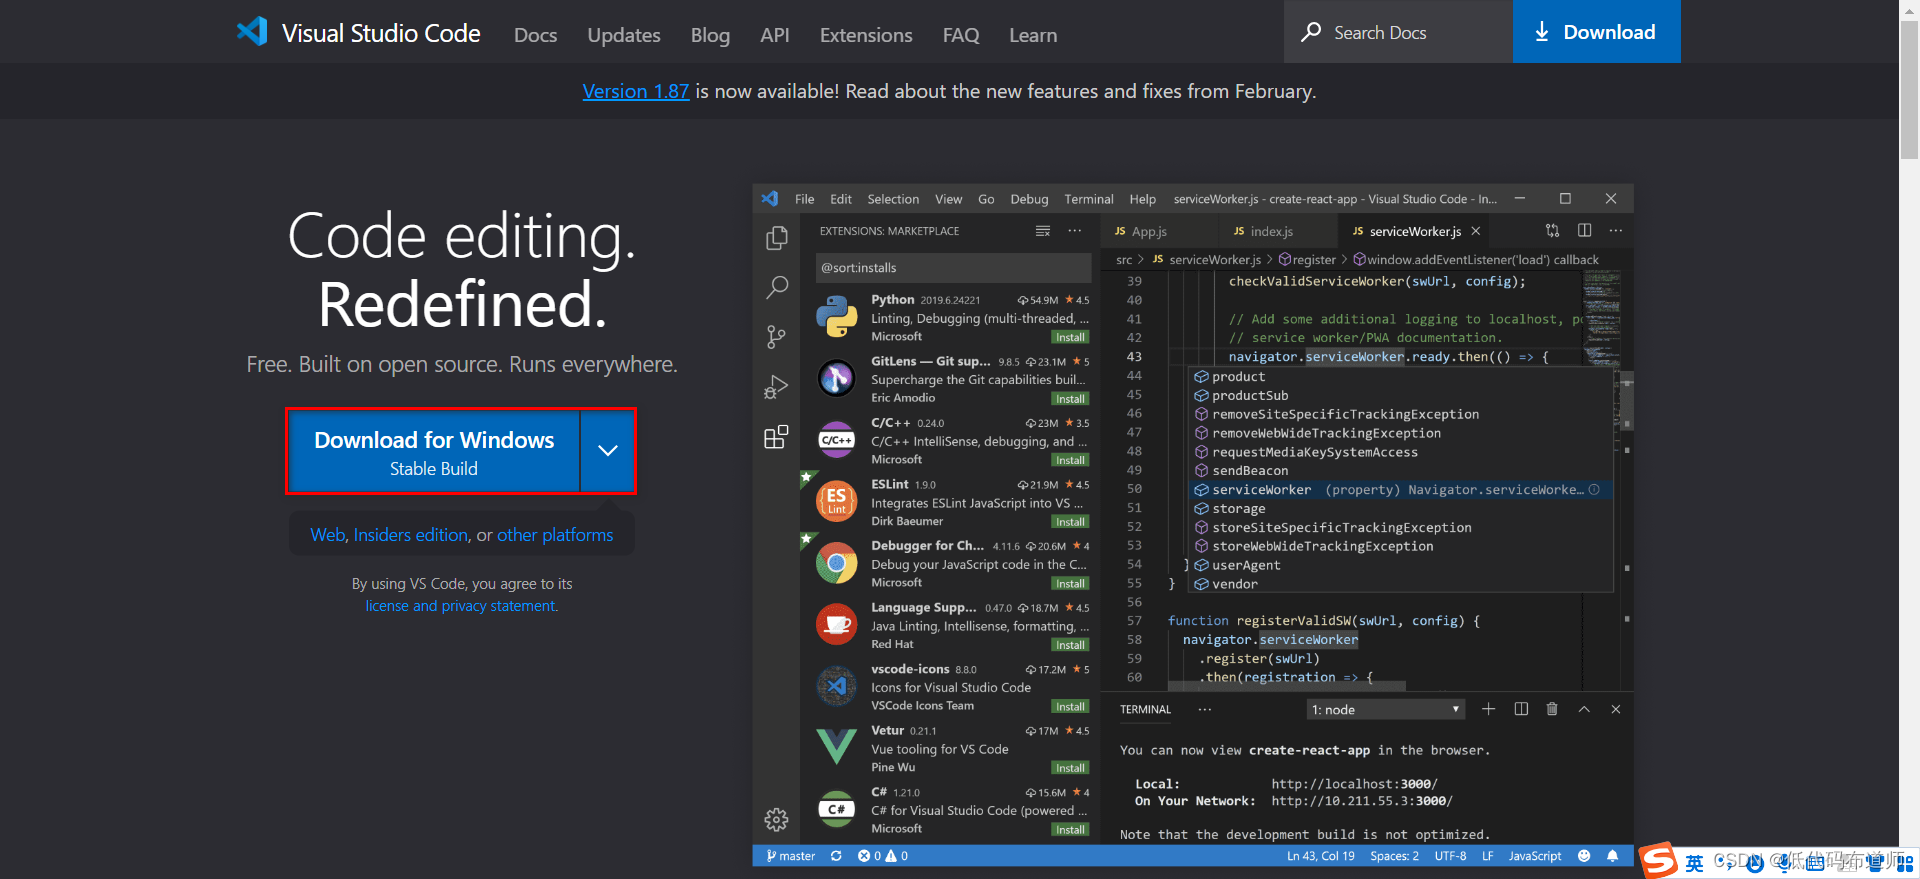This screenshot has height=879, width=1920.
Task: Click the open changes compare icon
Action: (1552, 230)
